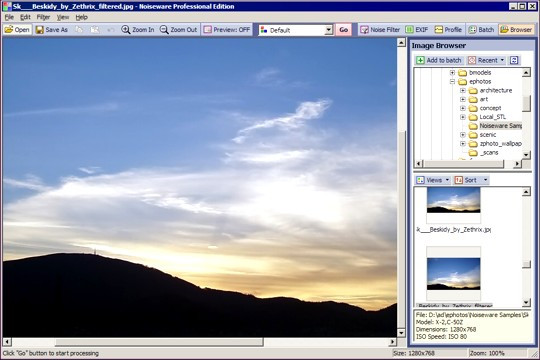Open the Views dropdown
540x360 pixels.
tap(433, 180)
